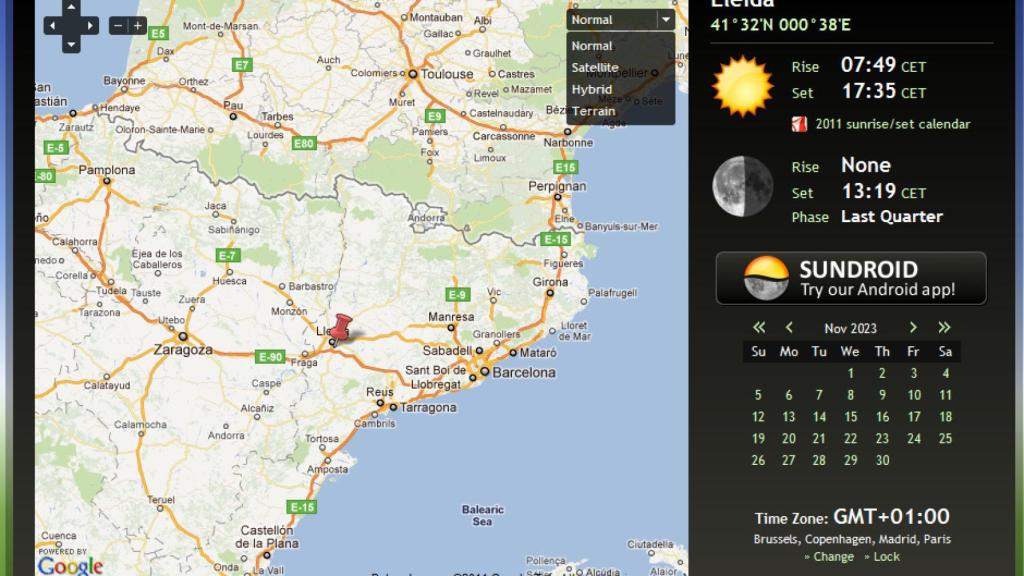This screenshot has height=576, width=1024.
Task: Open the map type dropdown arrow
Action: point(665,19)
